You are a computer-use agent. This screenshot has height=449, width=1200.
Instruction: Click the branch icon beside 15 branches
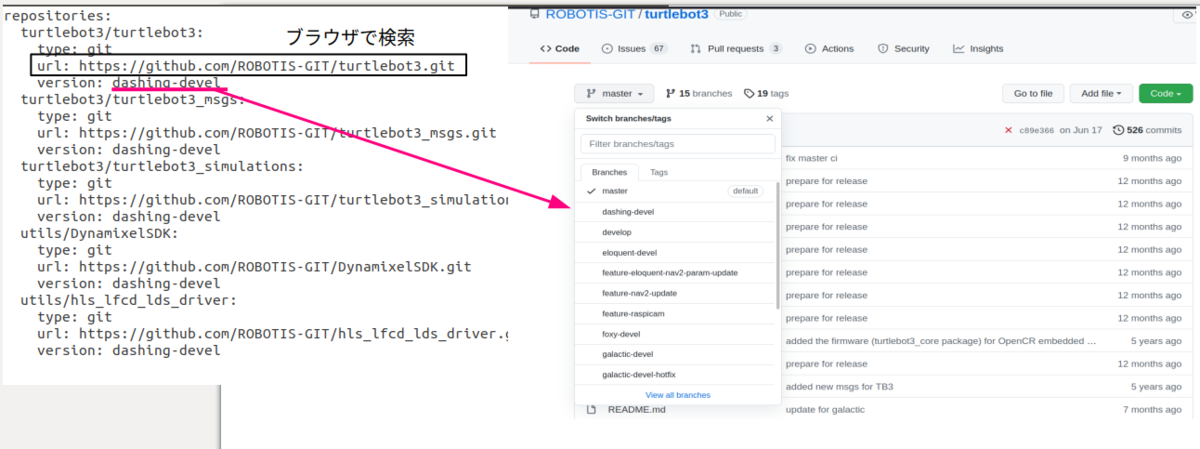[670, 93]
